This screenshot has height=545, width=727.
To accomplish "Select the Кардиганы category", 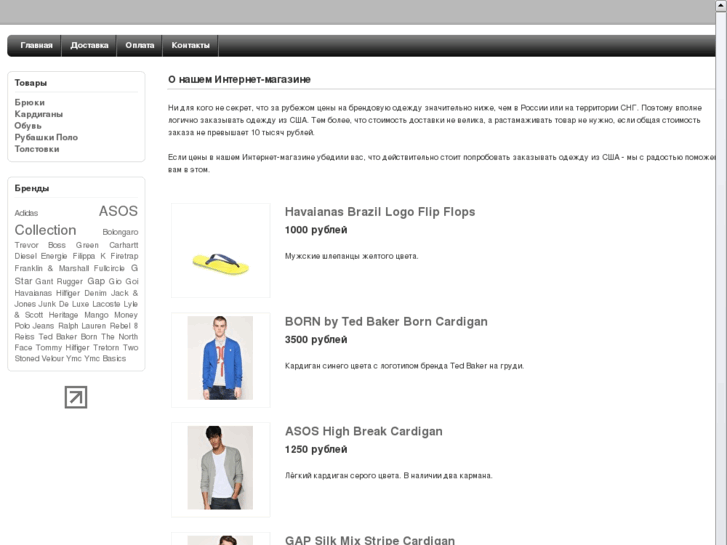I will [x=38, y=114].
